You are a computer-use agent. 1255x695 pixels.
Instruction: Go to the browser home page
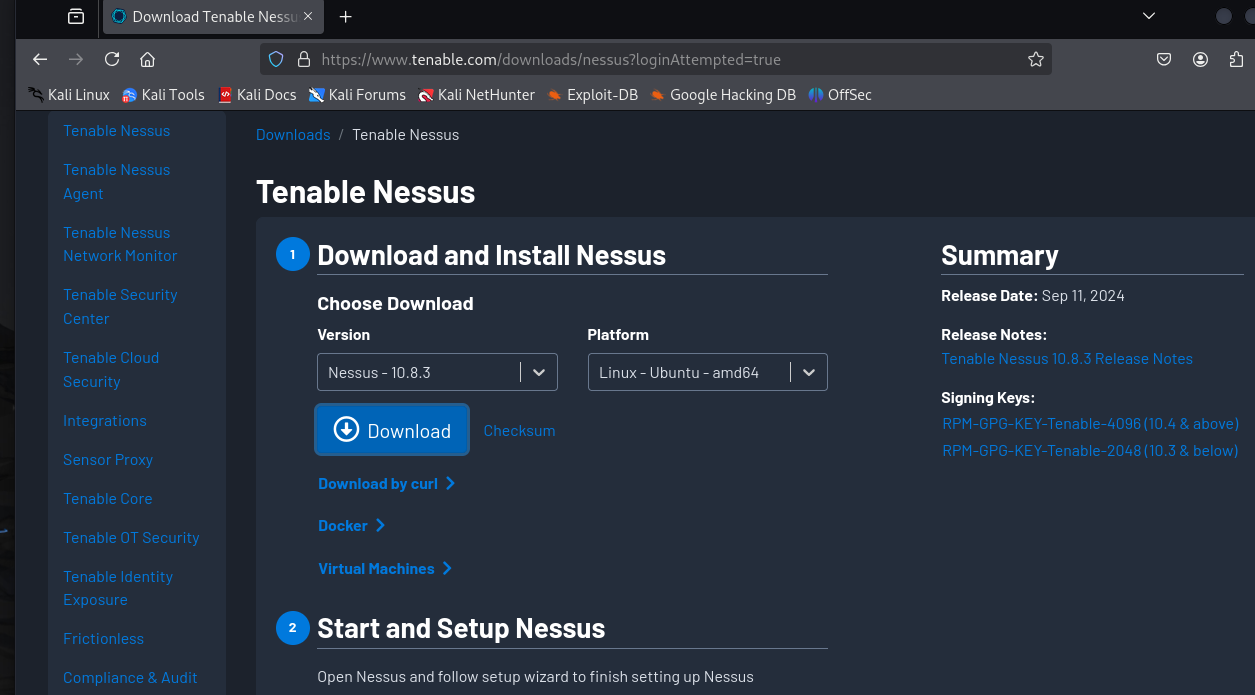tap(147, 59)
